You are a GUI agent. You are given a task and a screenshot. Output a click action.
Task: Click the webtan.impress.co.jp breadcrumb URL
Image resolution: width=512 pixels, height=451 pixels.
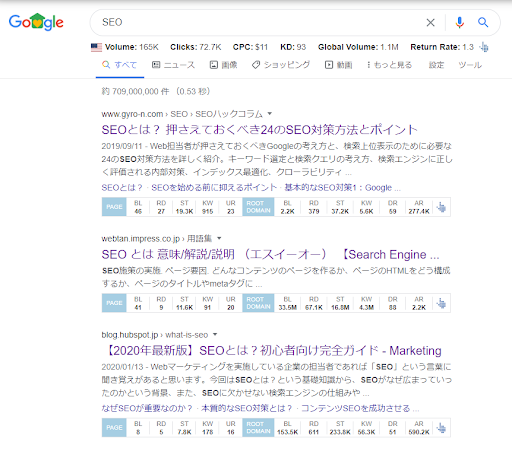141,238
